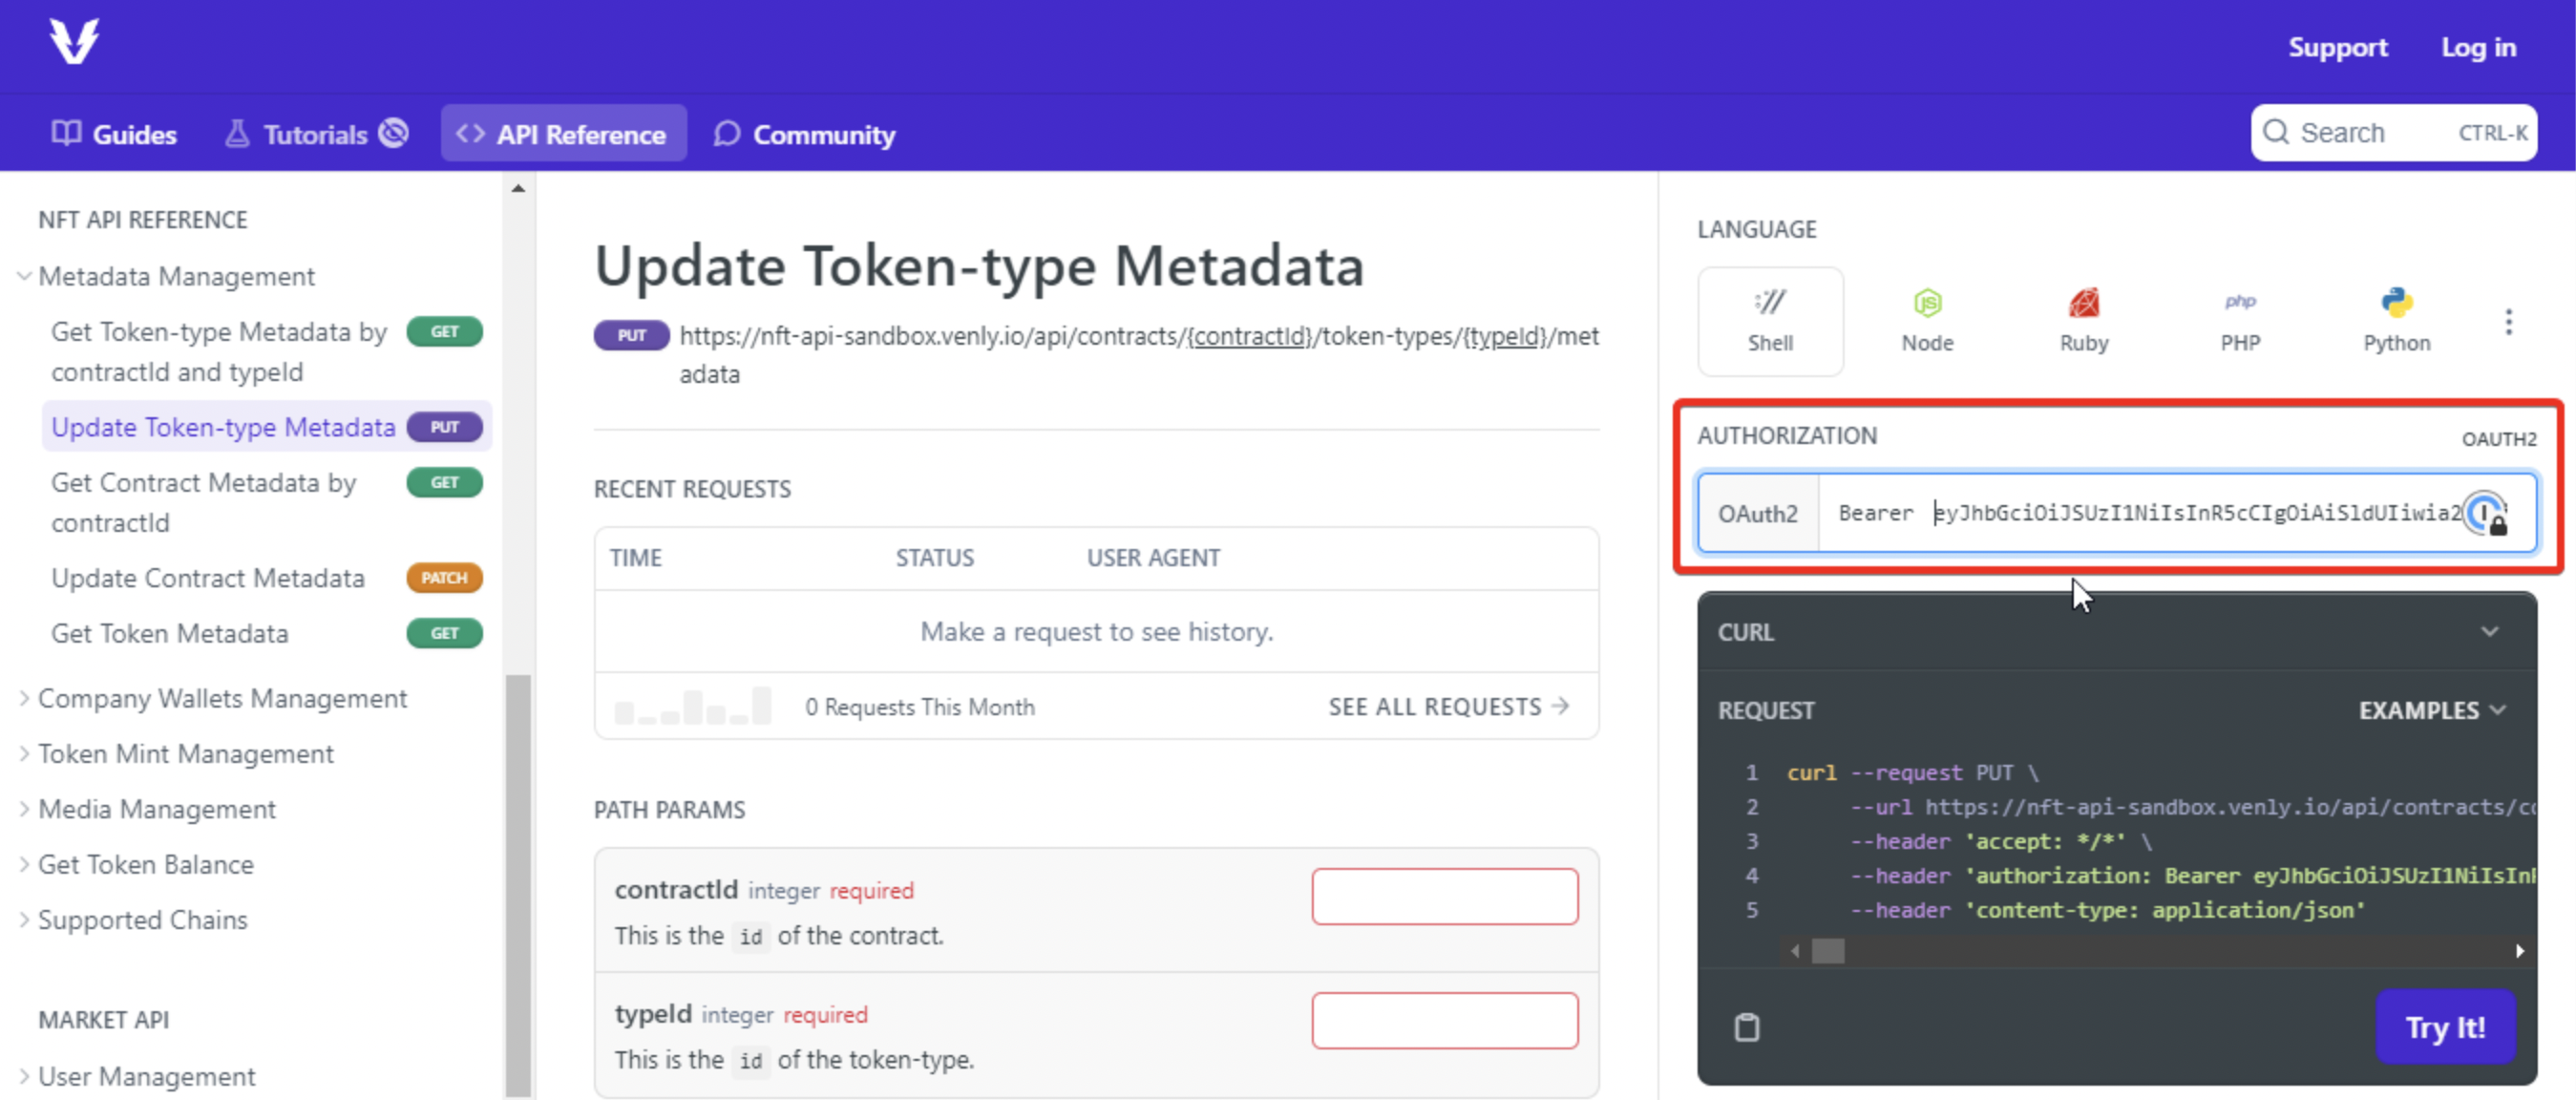Click the code horizontal scrollbar thumb

[x=1827, y=951]
